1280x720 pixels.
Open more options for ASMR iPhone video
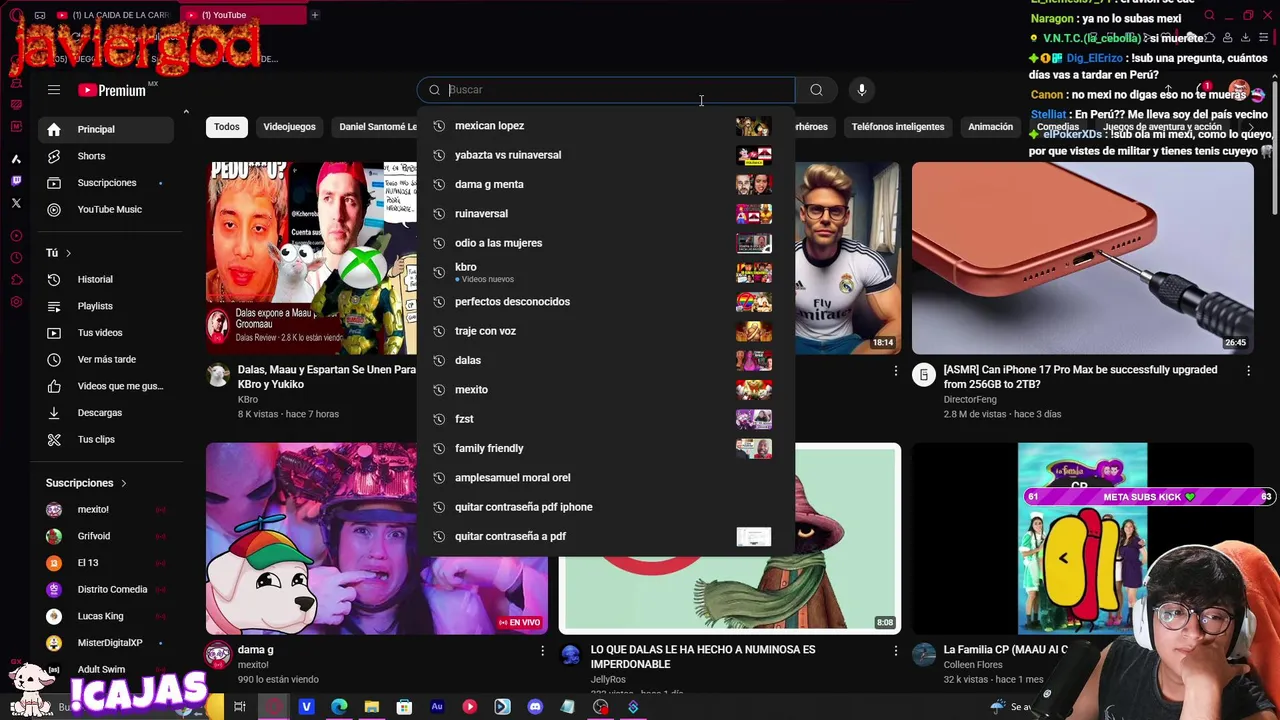click(1248, 371)
